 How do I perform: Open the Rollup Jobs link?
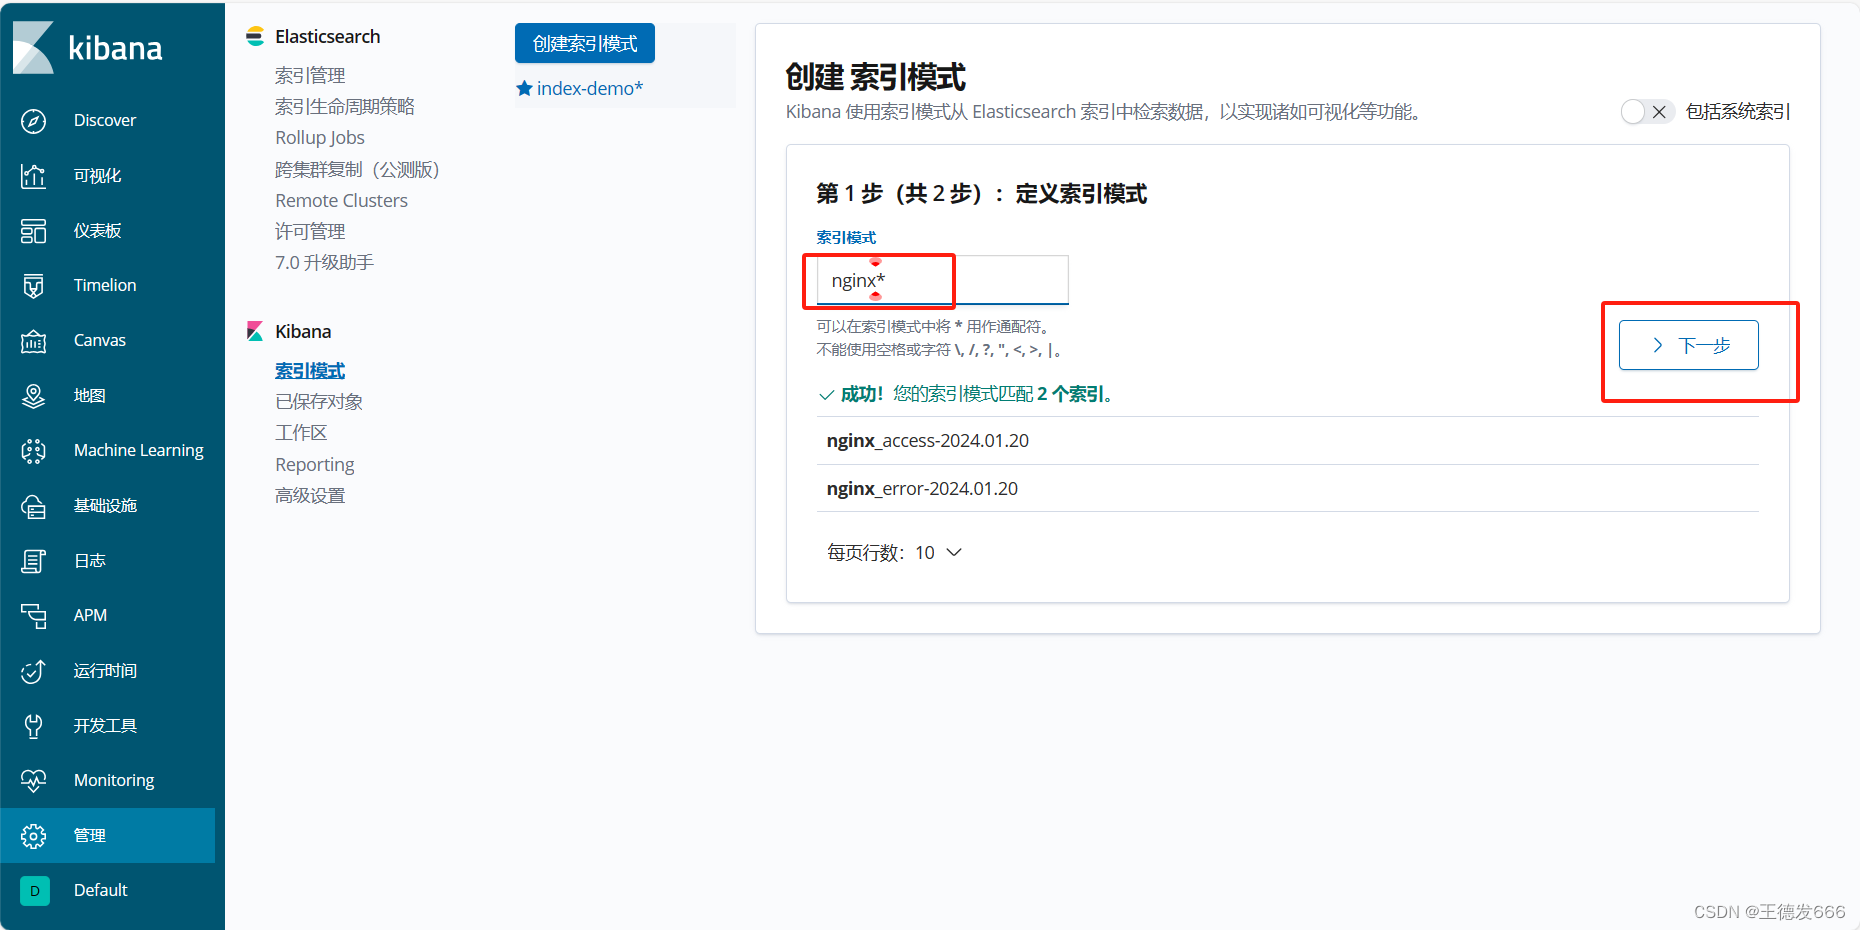(x=320, y=137)
